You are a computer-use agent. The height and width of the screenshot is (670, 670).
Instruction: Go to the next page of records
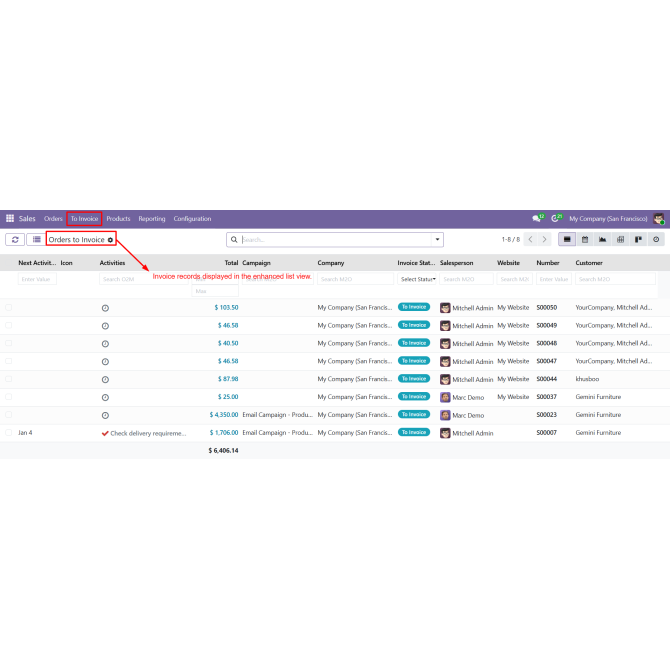click(544, 239)
